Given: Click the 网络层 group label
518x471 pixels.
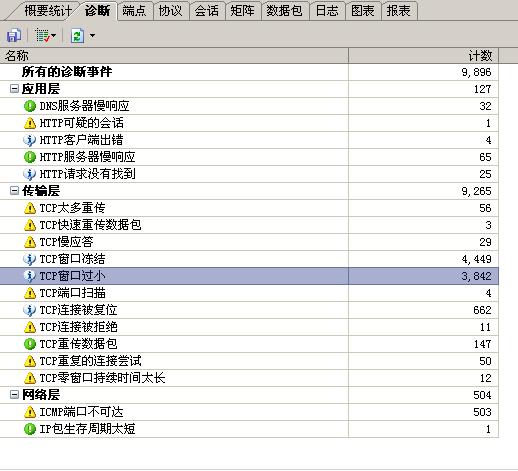Looking at the screenshot, I should [41, 395].
